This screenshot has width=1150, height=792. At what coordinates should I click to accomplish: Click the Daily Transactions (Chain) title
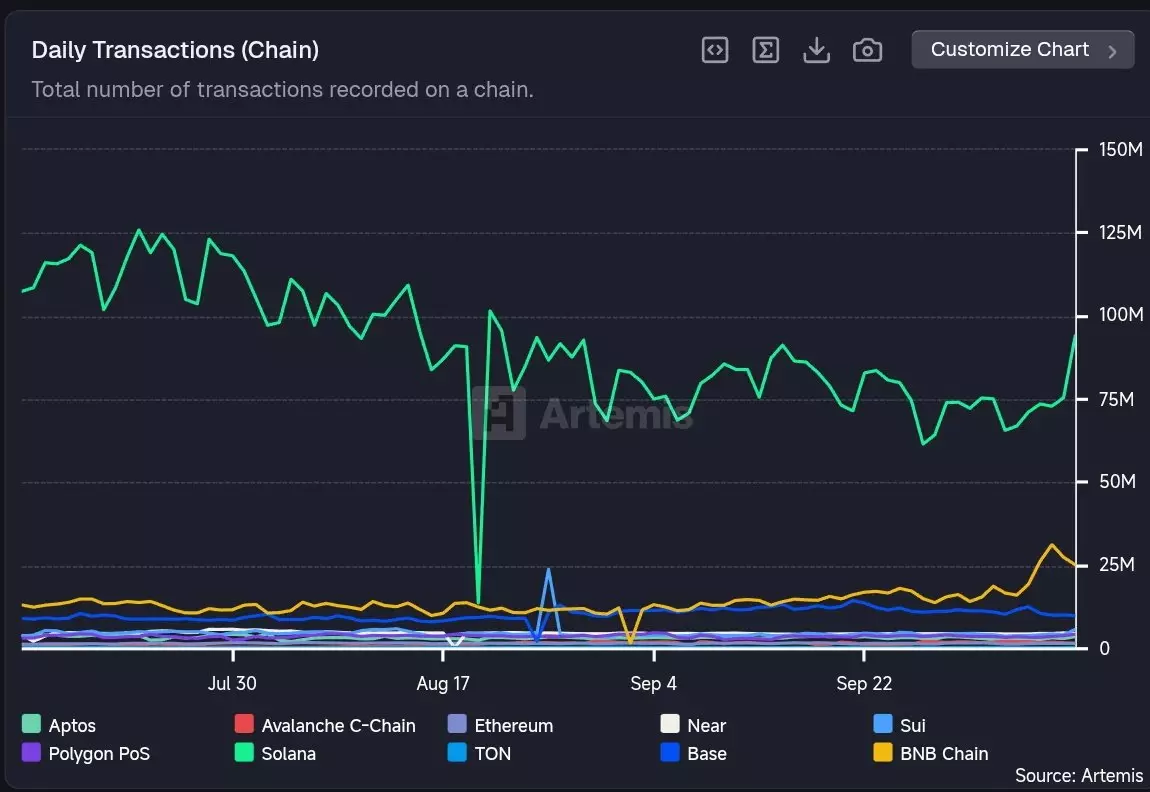(x=175, y=50)
